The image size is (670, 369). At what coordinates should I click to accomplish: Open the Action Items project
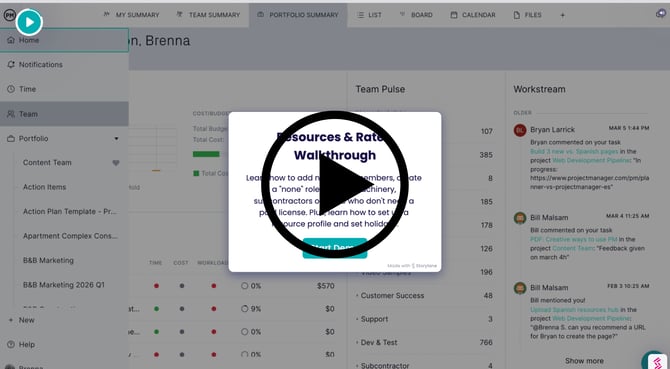(x=44, y=187)
